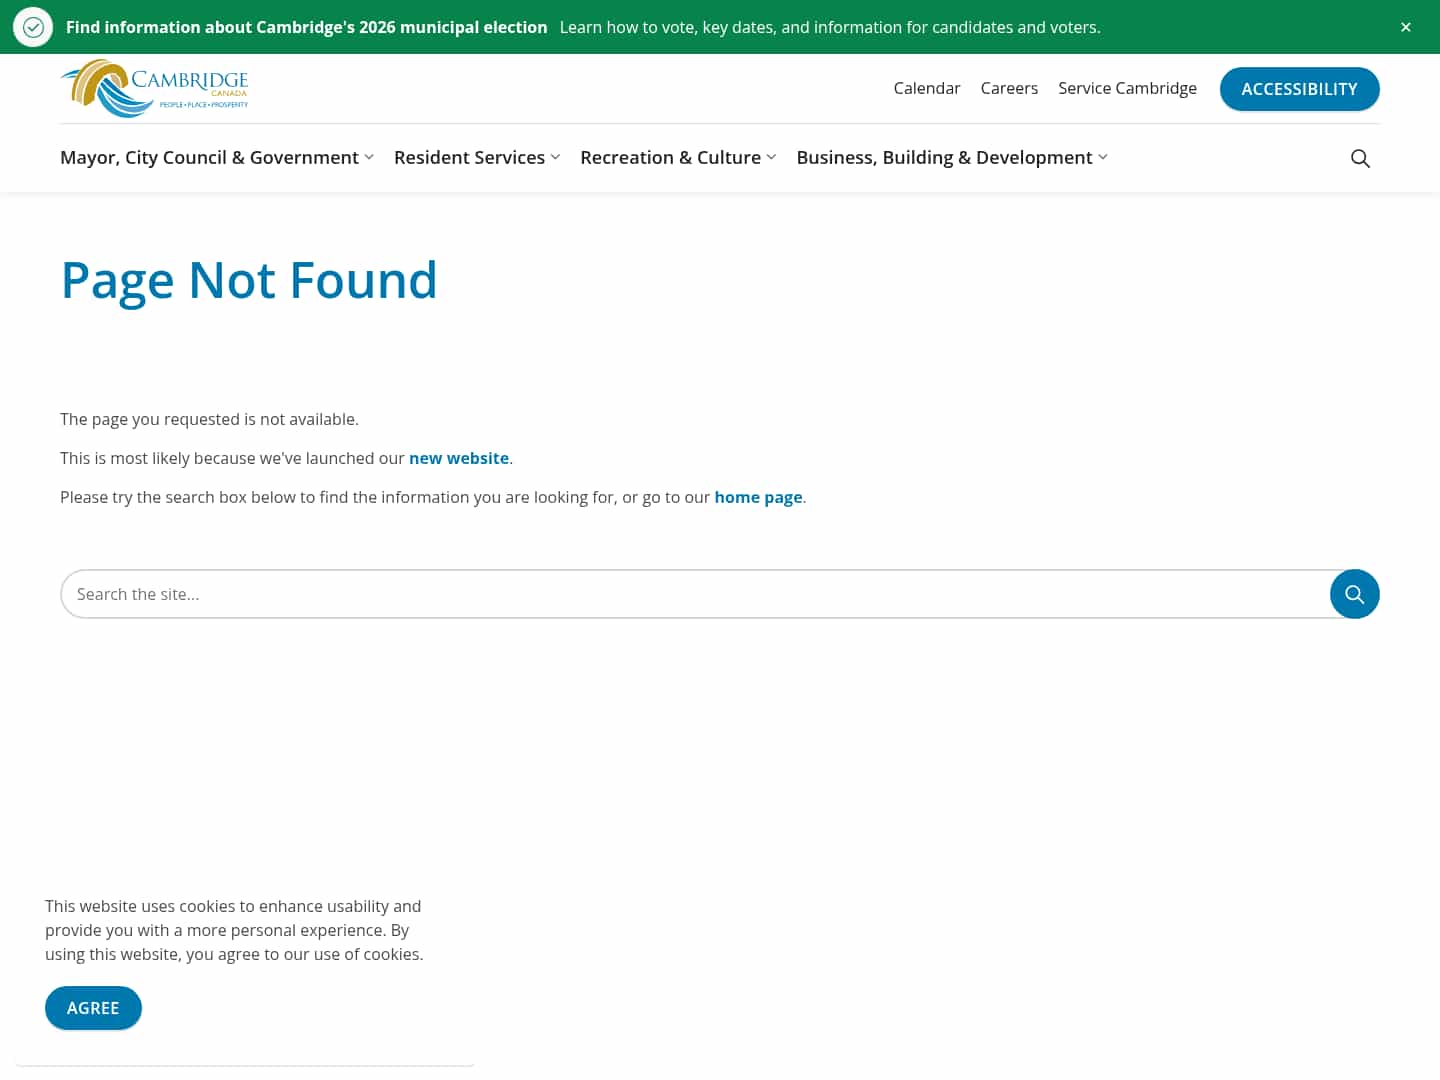Open the header search magnifier icon

[1360, 158]
